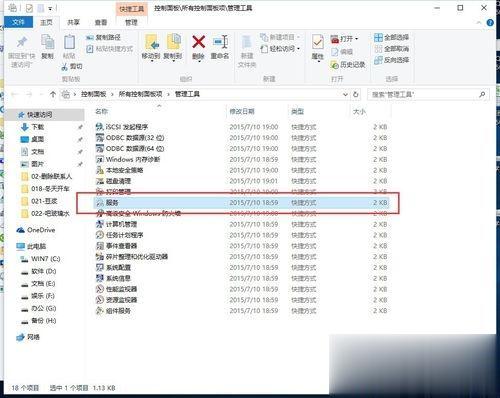Click 所有控制面板项 in the breadcrumb
The width and height of the screenshot is (500, 398).
pos(140,94)
